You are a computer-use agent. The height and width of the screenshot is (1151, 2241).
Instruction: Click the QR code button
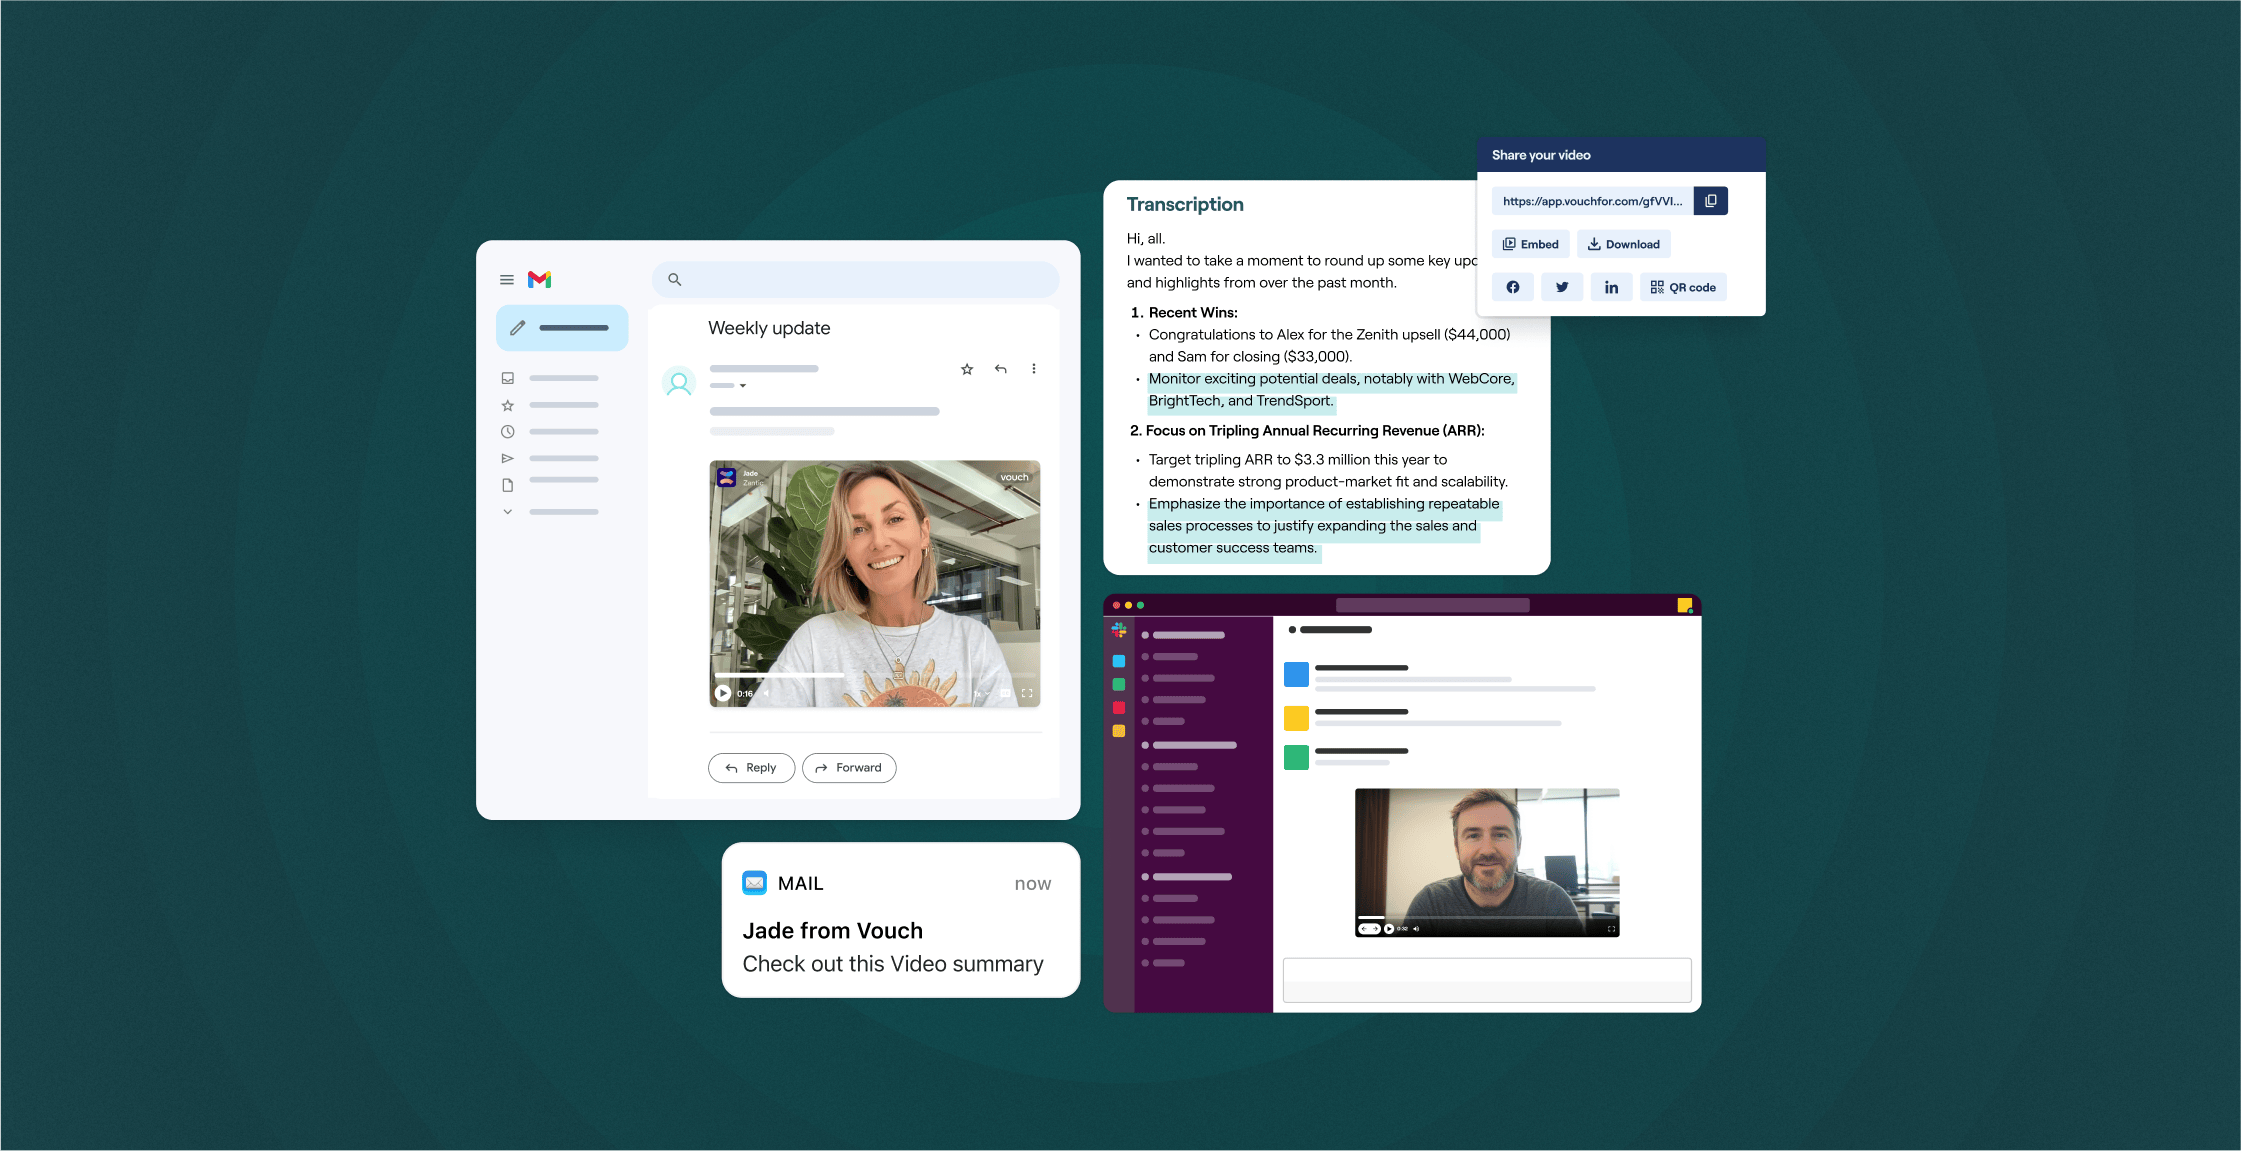[1683, 287]
